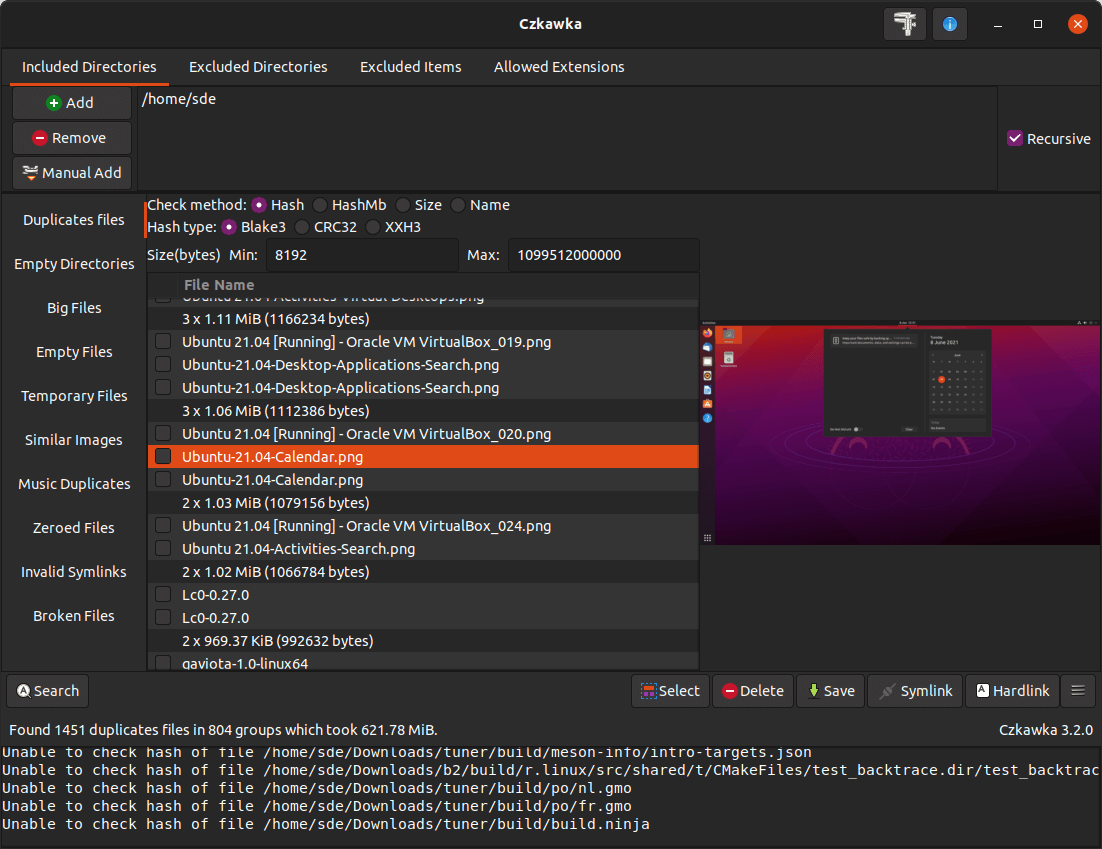The height and width of the screenshot is (849, 1102).
Task: Click the Czkawka 3.2.0 version label
Action: pyautogui.click(x=1046, y=730)
